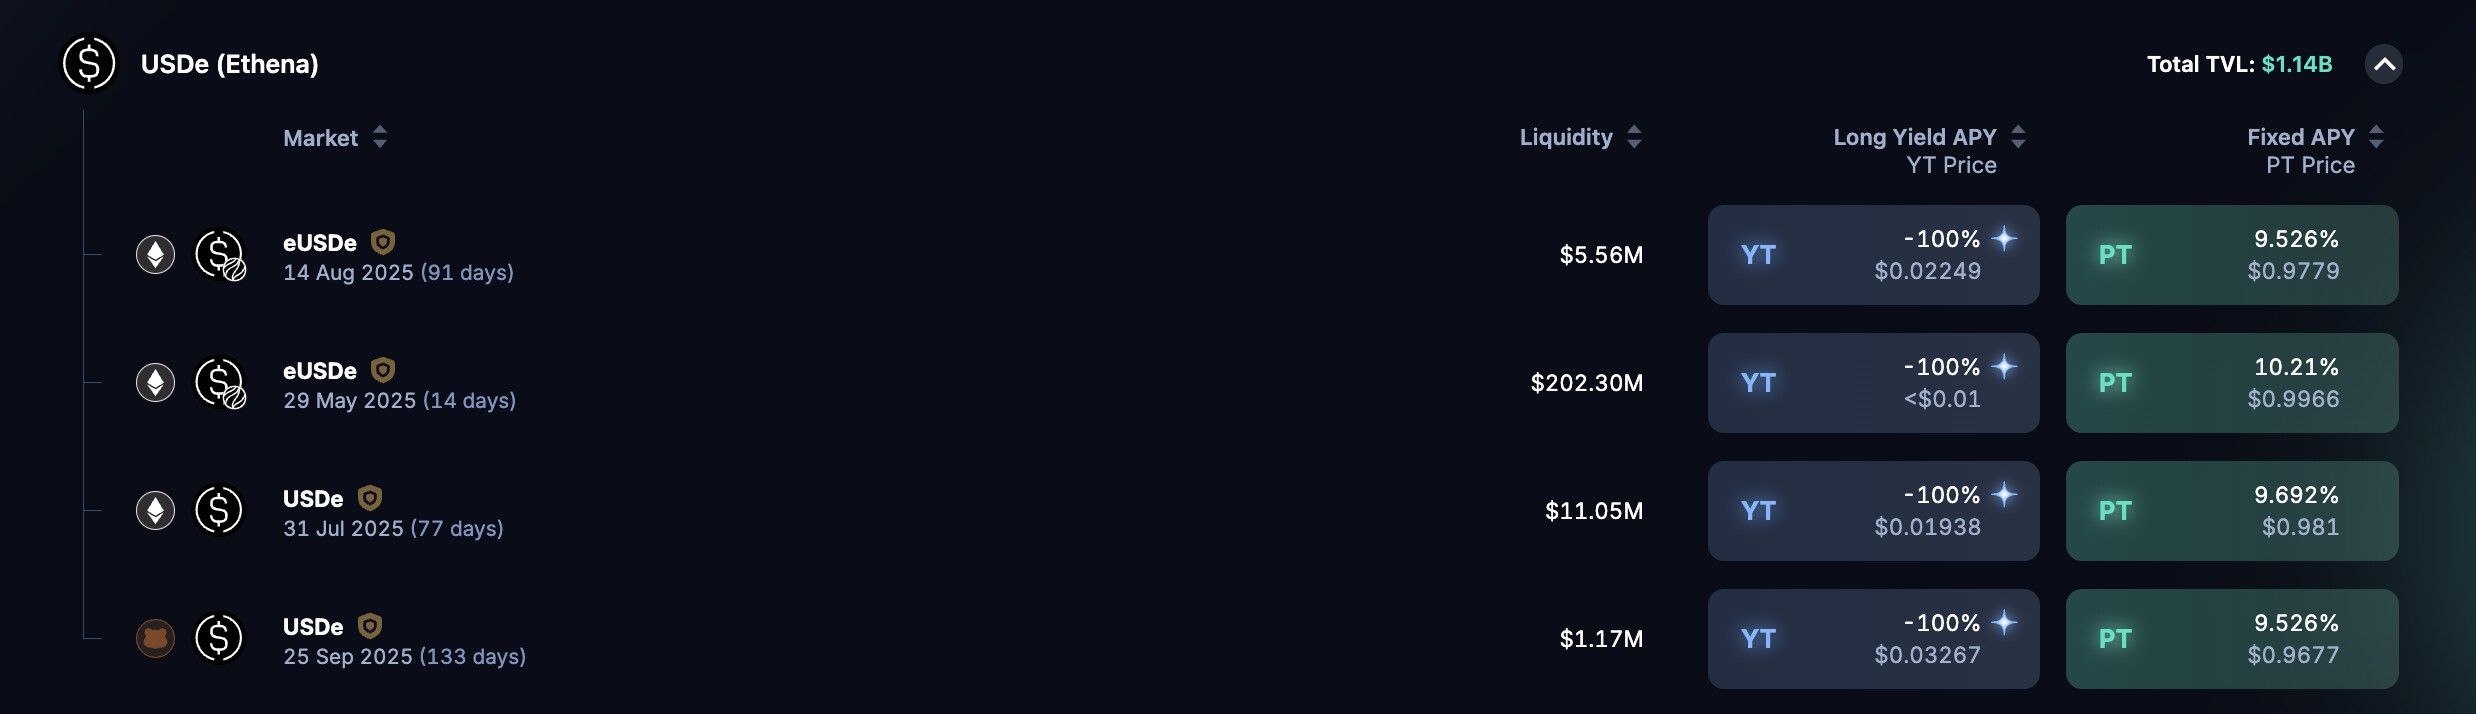
Task: Click the $202.30M liquidity value
Action: [x=1586, y=383]
